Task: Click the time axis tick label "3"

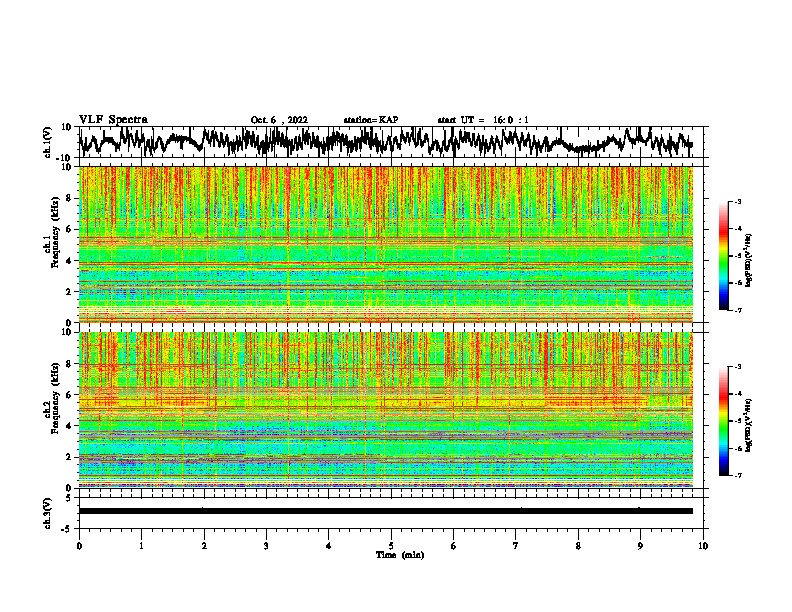Action: pyautogui.click(x=266, y=546)
